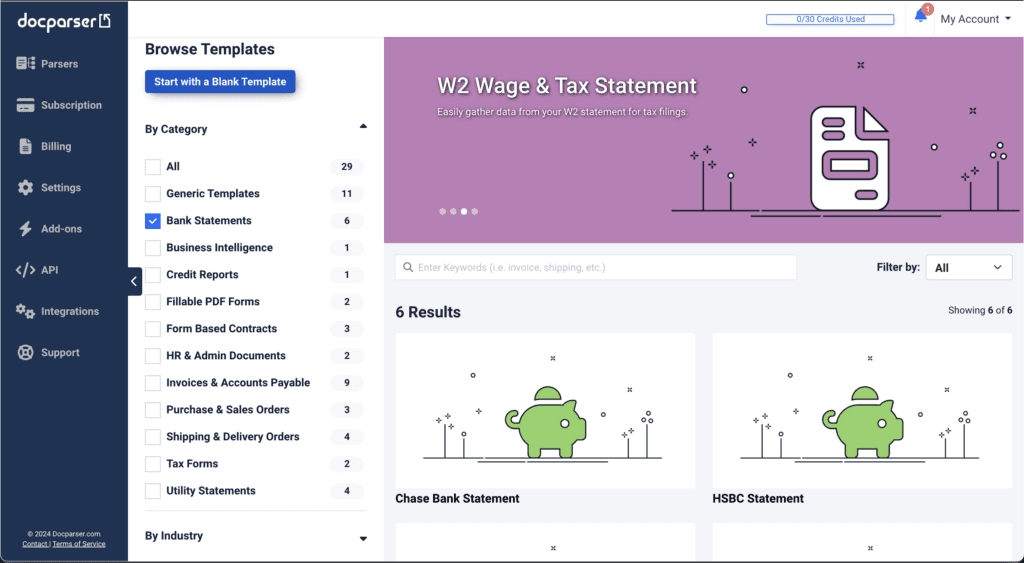Collapse the sidebar with the arrow tab
The height and width of the screenshot is (563, 1024).
point(134,282)
